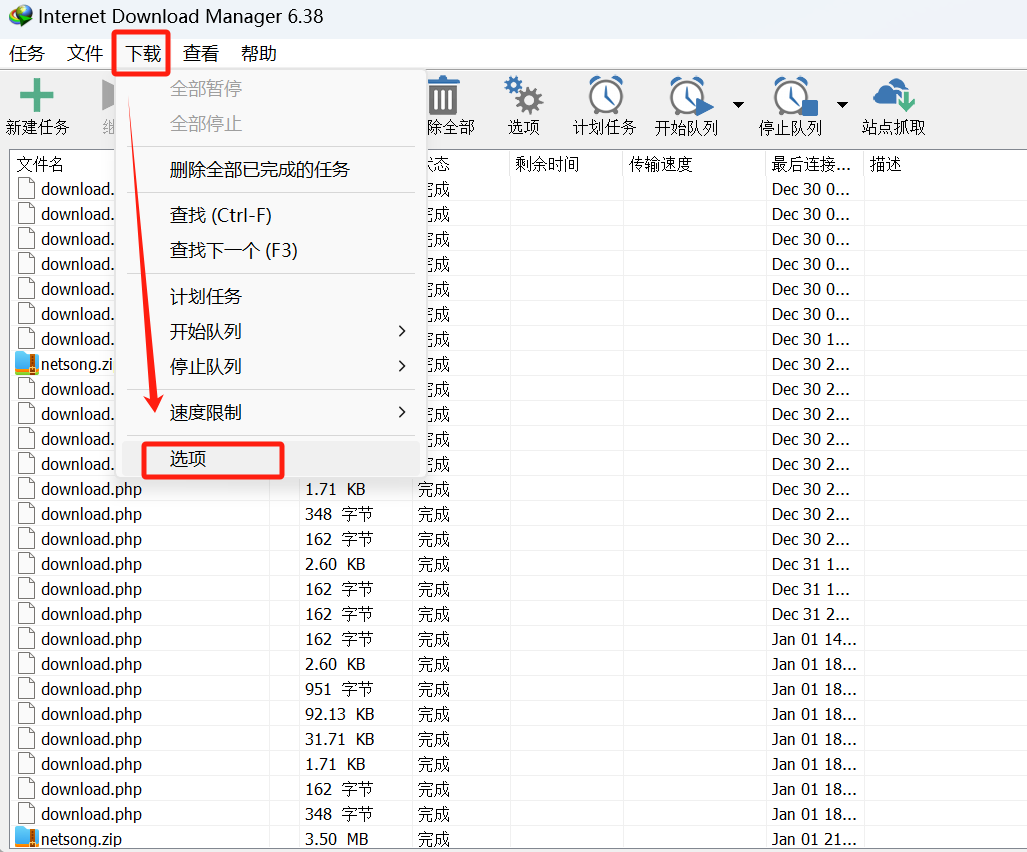Viewport: 1027px width, 852px height.
Task: Click the Stop Queue (停止队列) toolbar icon
Action: click(794, 97)
